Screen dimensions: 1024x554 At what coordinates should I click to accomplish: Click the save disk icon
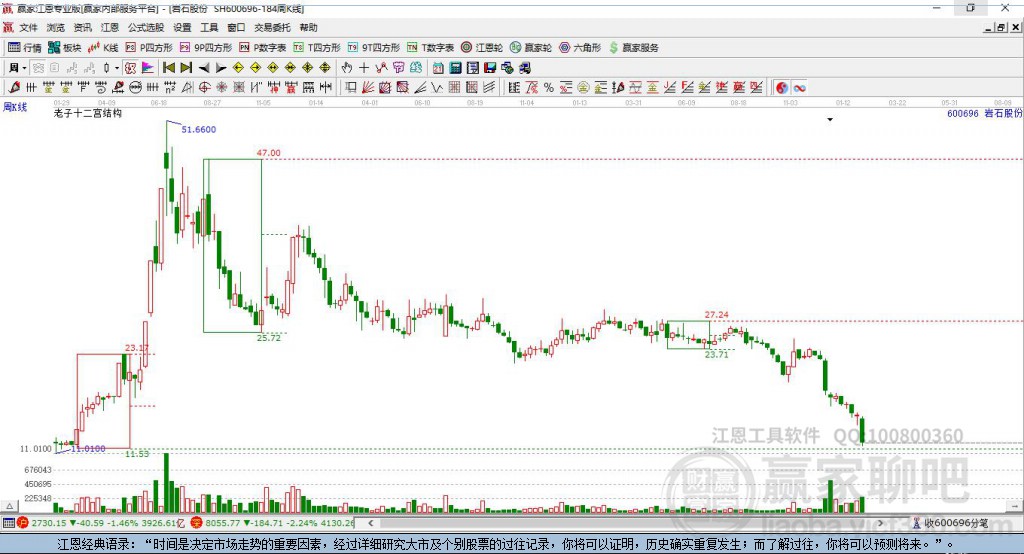pyautogui.click(x=490, y=68)
